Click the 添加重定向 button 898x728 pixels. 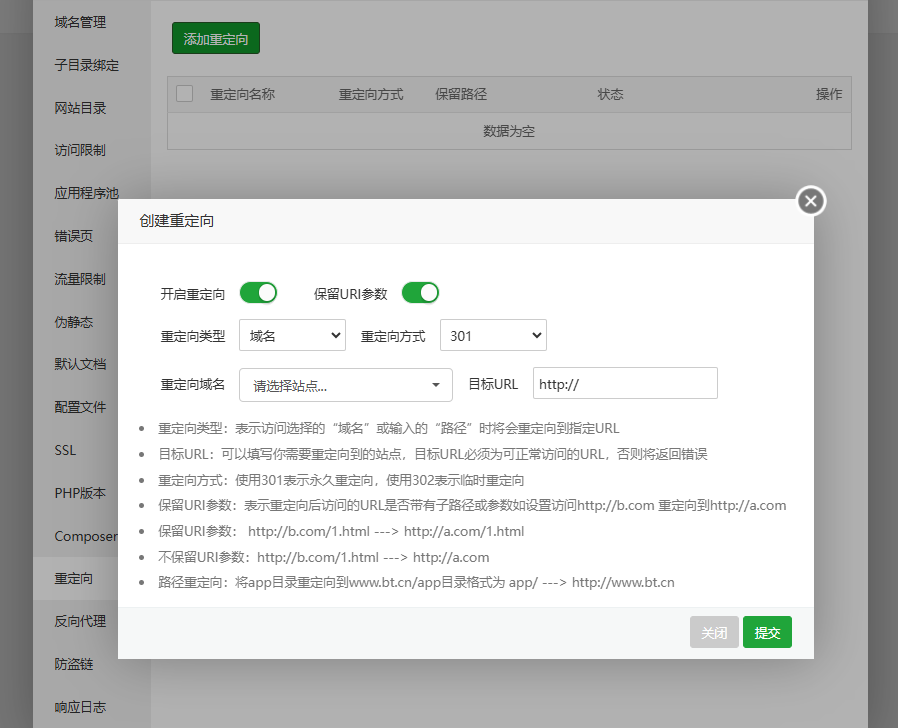216,38
